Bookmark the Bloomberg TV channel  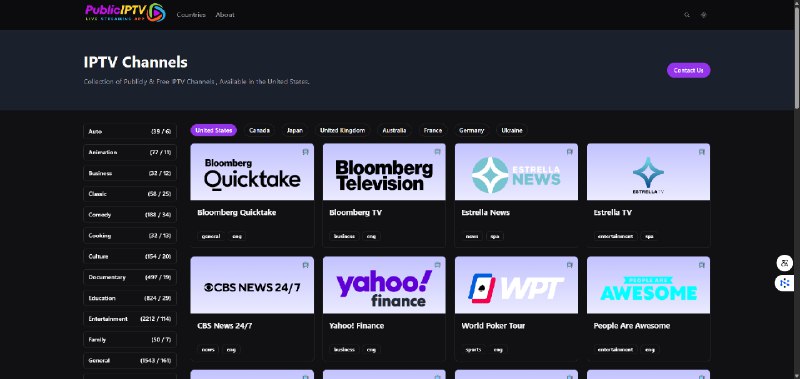pos(437,152)
